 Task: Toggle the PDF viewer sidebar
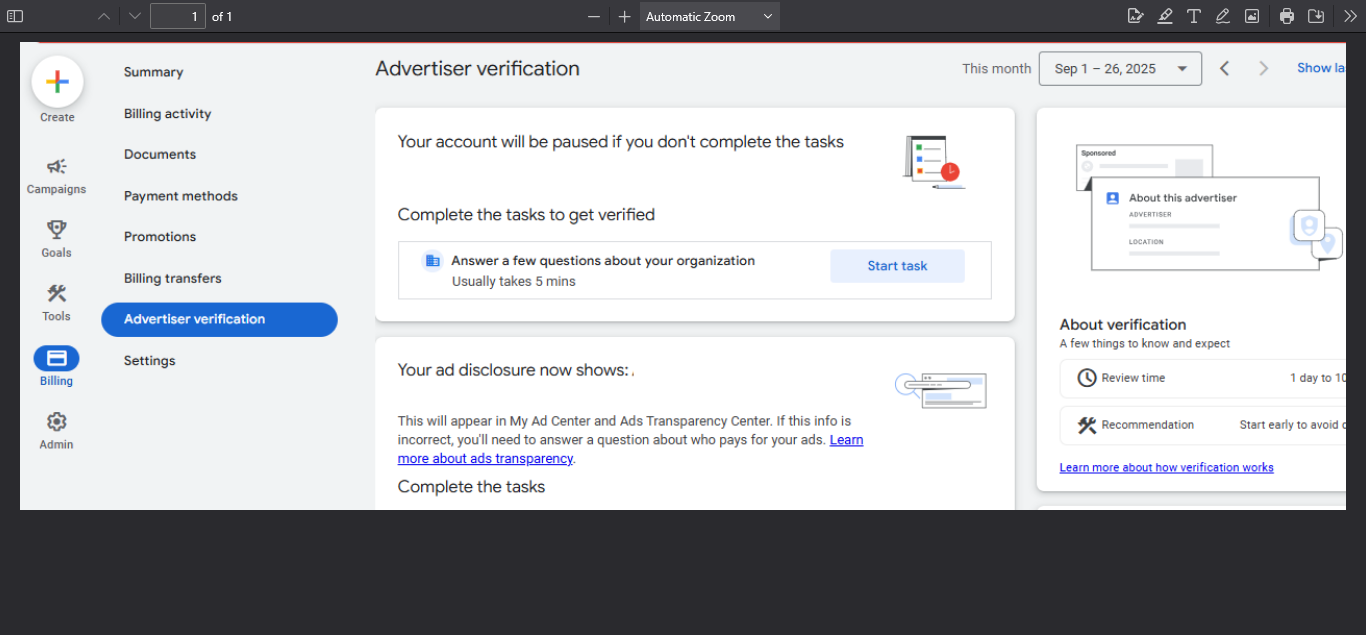click(x=15, y=16)
